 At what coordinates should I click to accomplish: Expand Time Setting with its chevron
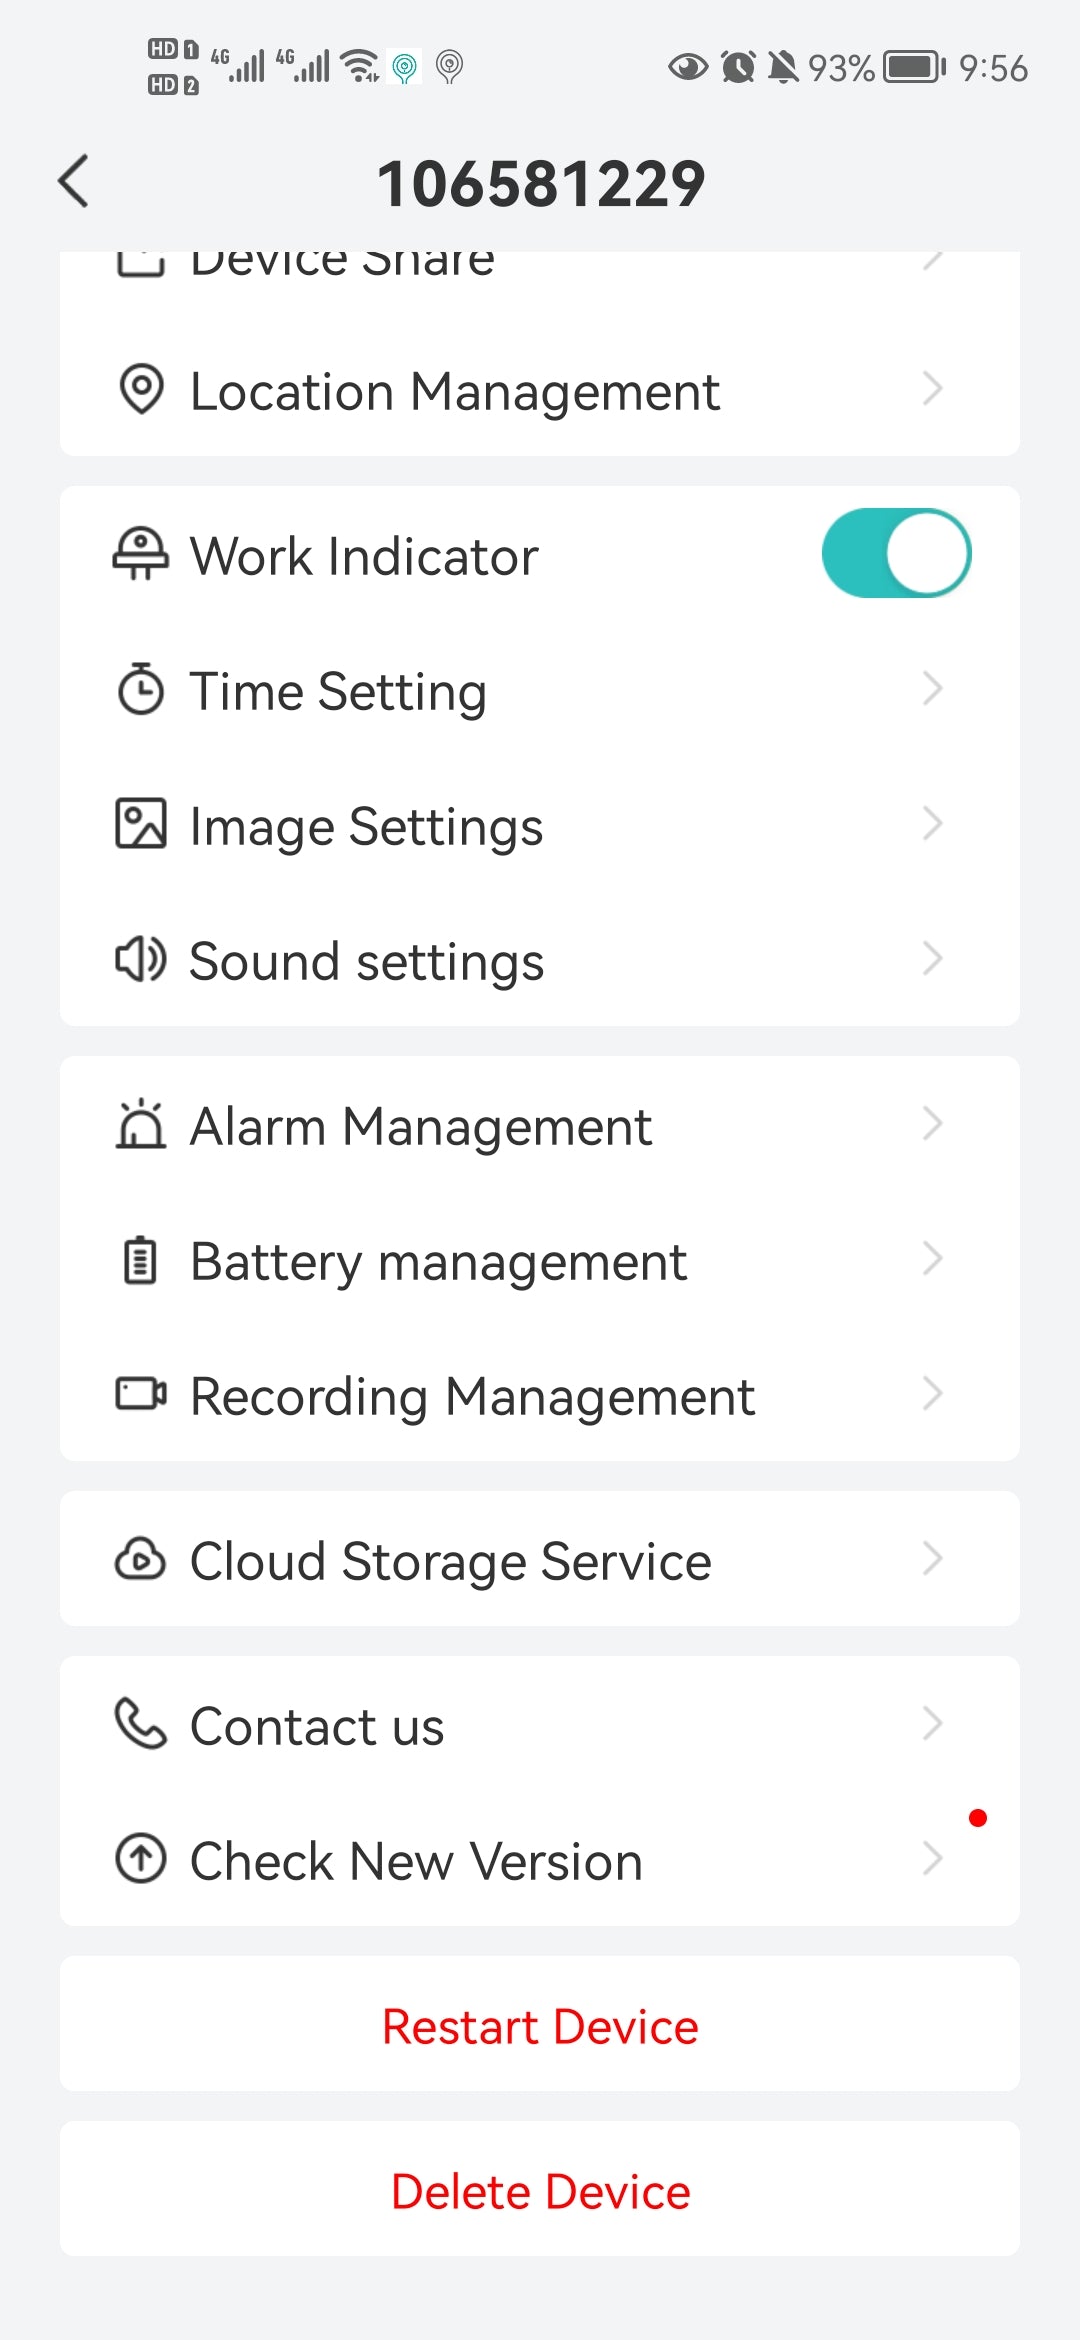pos(932,689)
